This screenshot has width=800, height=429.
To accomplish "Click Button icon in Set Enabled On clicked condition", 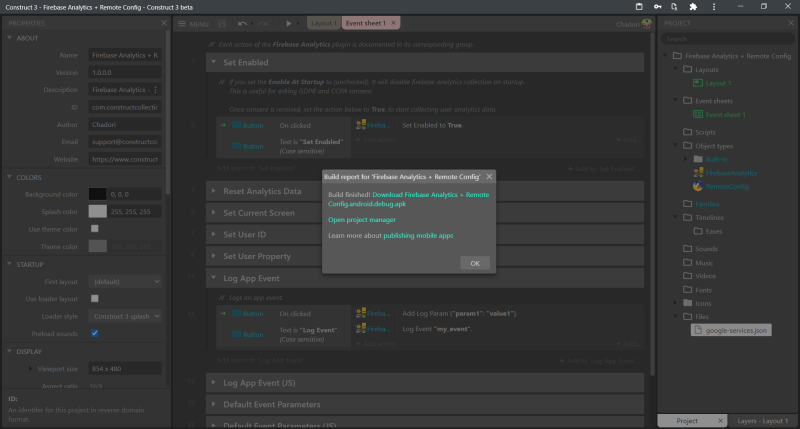I will [x=237, y=125].
